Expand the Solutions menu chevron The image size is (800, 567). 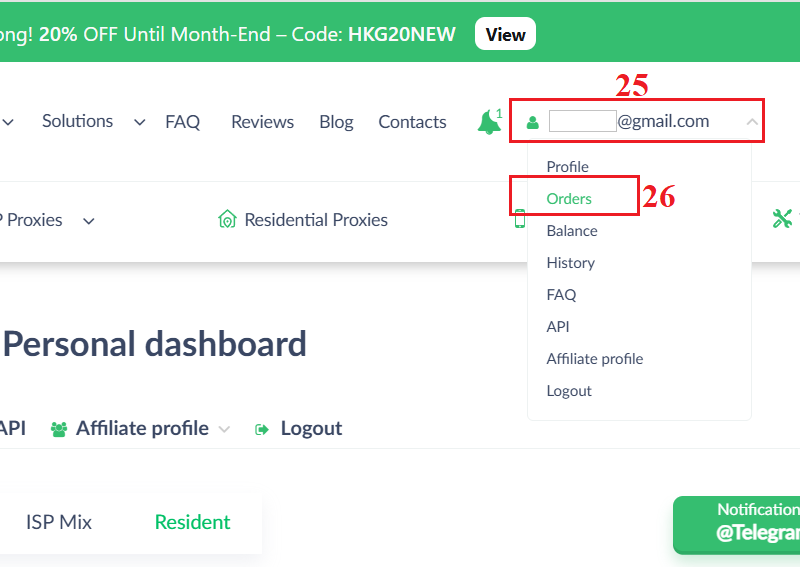(138, 122)
